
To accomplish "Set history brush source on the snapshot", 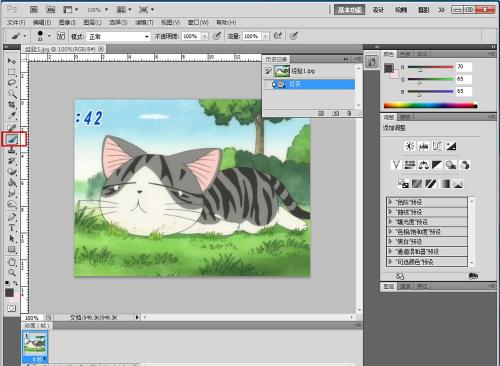I will pos(268,71).
